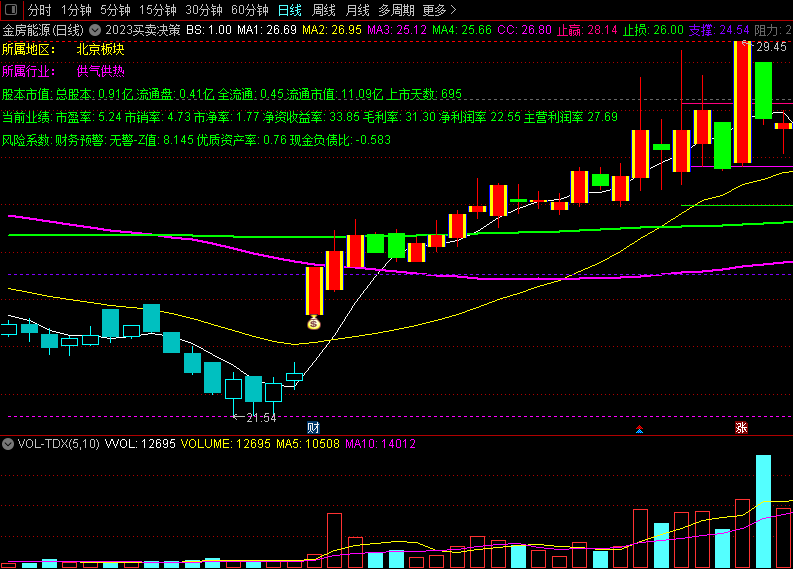
Task: Click the tallest cyan volume bar
Action: coord(763,511)
